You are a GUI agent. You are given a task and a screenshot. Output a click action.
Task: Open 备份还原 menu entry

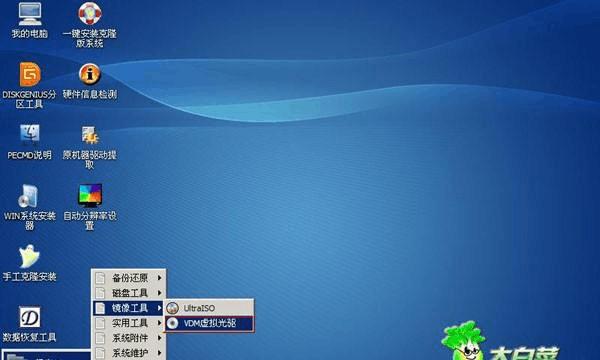click(x=129, y=278)
